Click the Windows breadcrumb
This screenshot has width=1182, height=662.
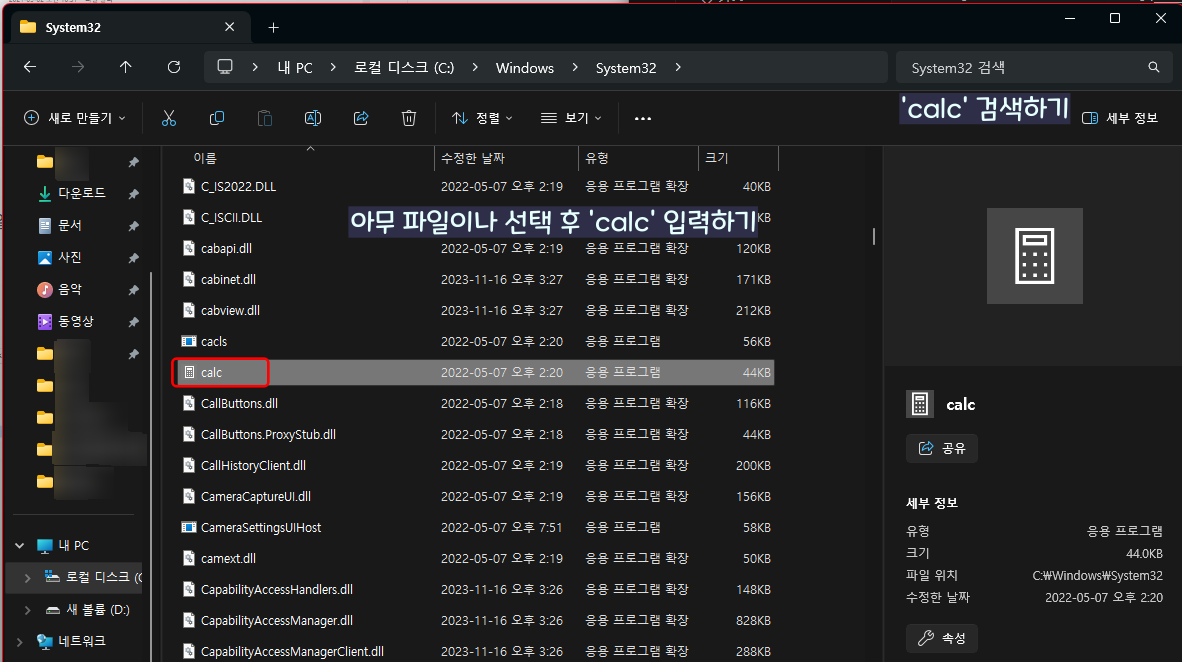[x=525, y=68]
